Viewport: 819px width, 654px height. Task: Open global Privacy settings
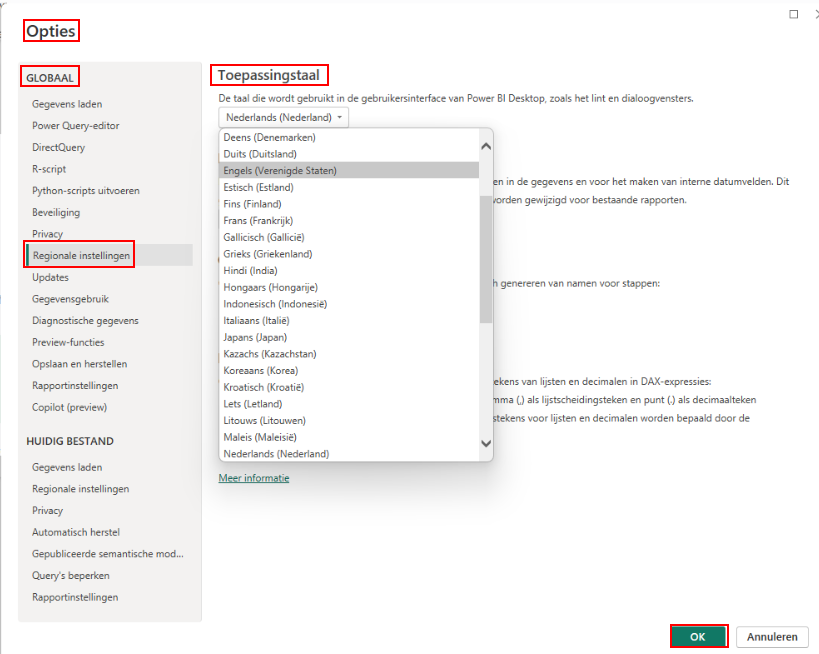coord(48,234)
